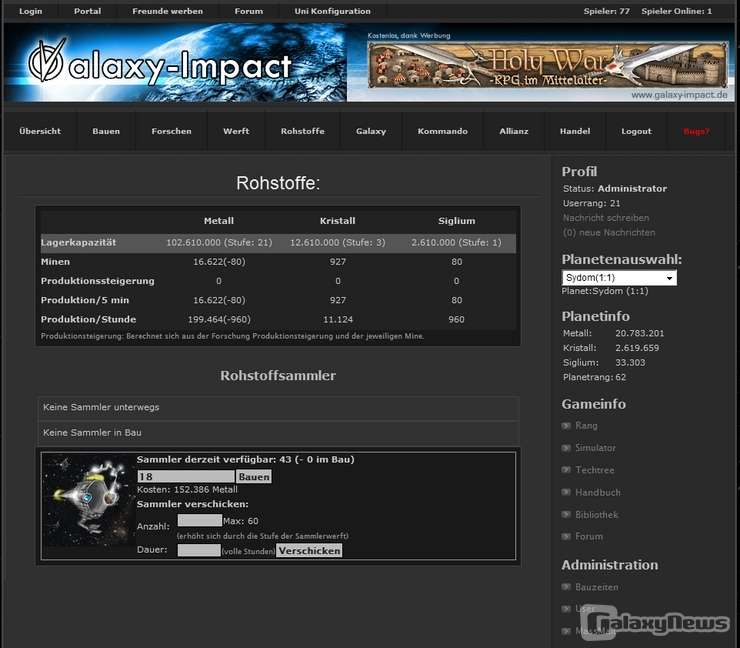Go to Forschen section
This screenshot has height=648, width=740.
[x=171, y=131]
